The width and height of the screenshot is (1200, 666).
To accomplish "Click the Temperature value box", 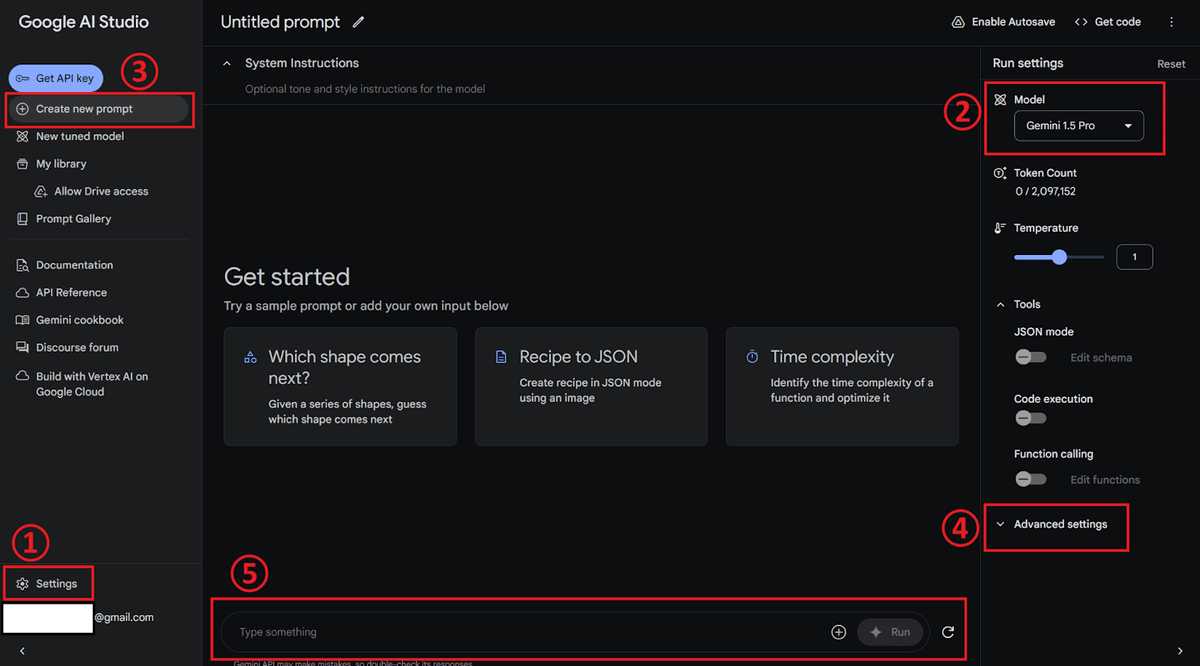I will click(x=1134, y=257).
